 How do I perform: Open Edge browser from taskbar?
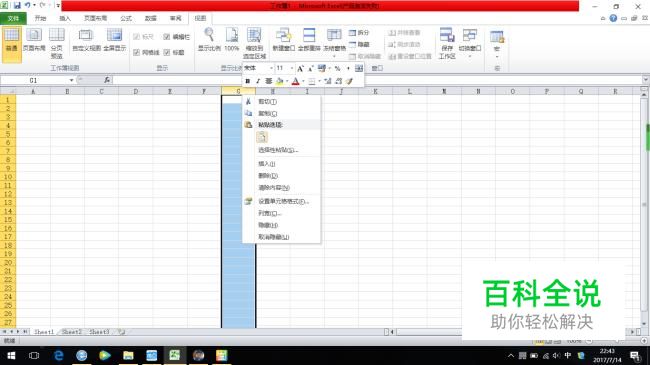point(58,355)
